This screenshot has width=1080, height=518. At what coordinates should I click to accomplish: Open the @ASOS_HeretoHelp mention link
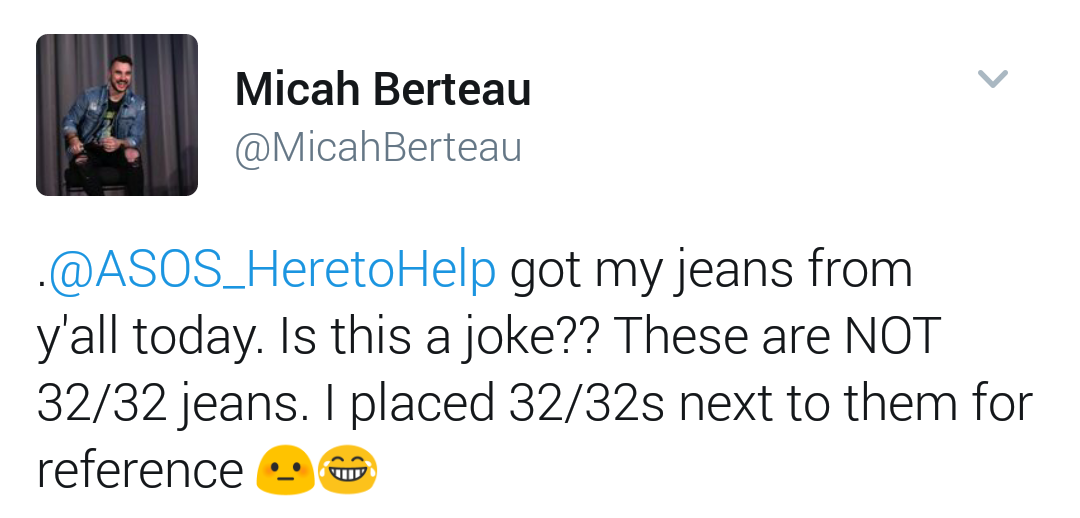tap(272, 270)
